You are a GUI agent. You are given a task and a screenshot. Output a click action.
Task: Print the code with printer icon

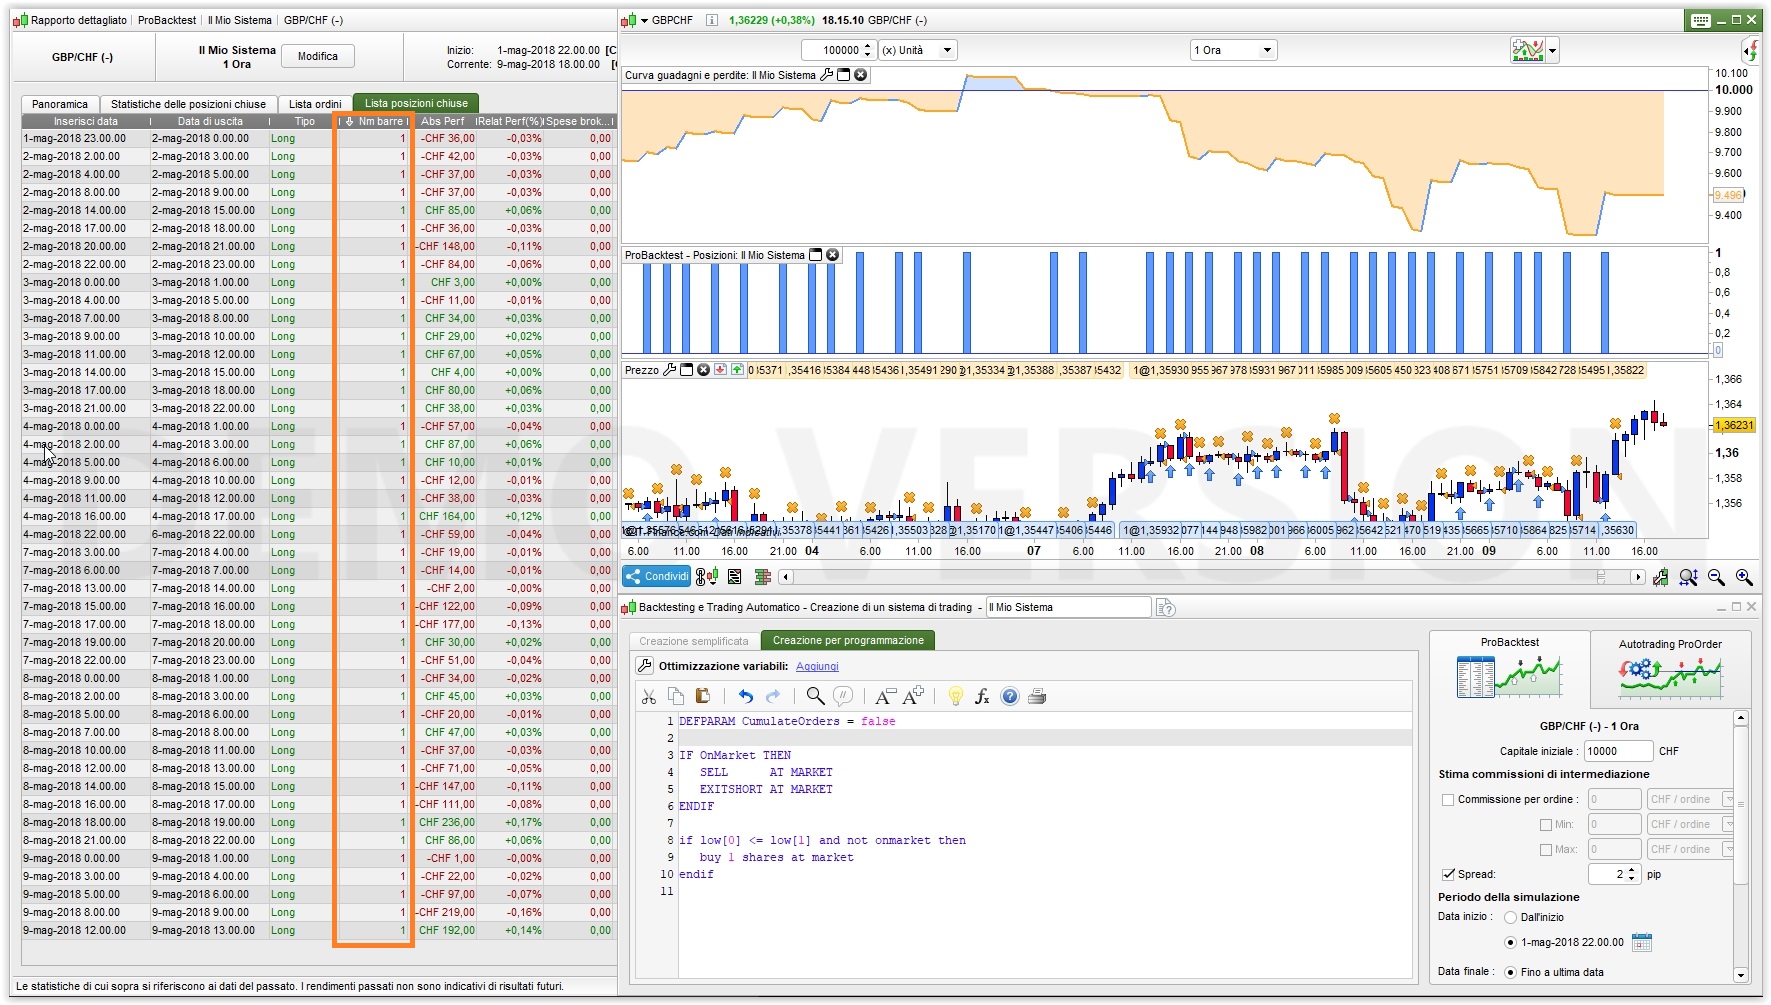pos(1037,697)
